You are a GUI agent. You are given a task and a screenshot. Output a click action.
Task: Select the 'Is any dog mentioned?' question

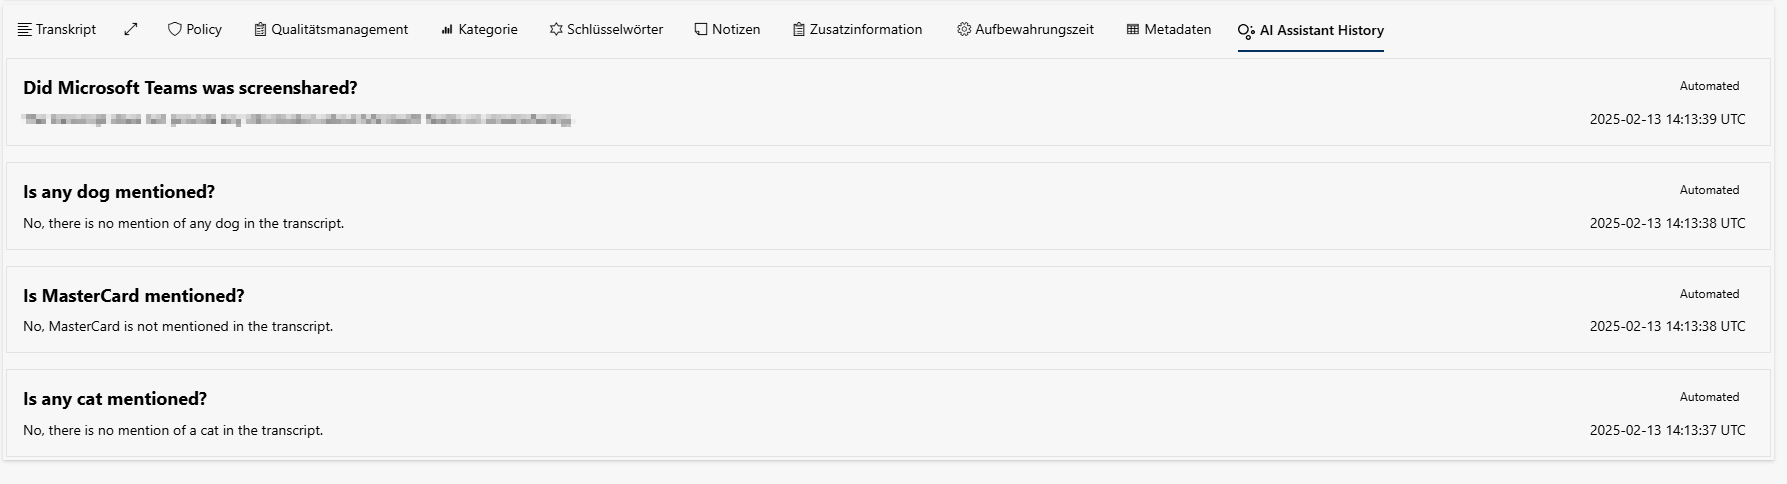119,192
